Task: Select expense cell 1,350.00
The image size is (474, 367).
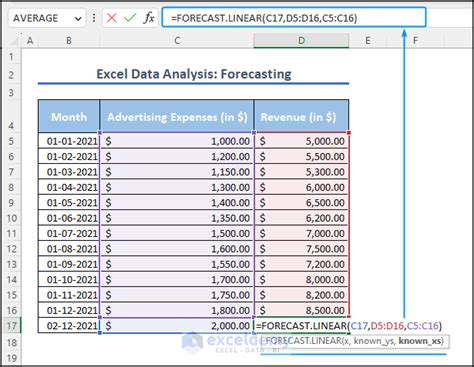Action: pos(177,218)
